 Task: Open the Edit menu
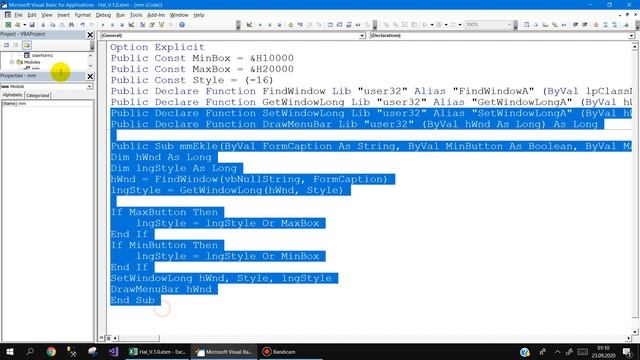(x=32, y=15)
